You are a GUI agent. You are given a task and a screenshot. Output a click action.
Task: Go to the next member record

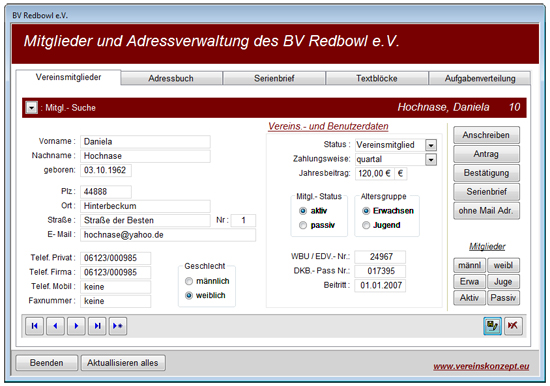click(76, 326)
